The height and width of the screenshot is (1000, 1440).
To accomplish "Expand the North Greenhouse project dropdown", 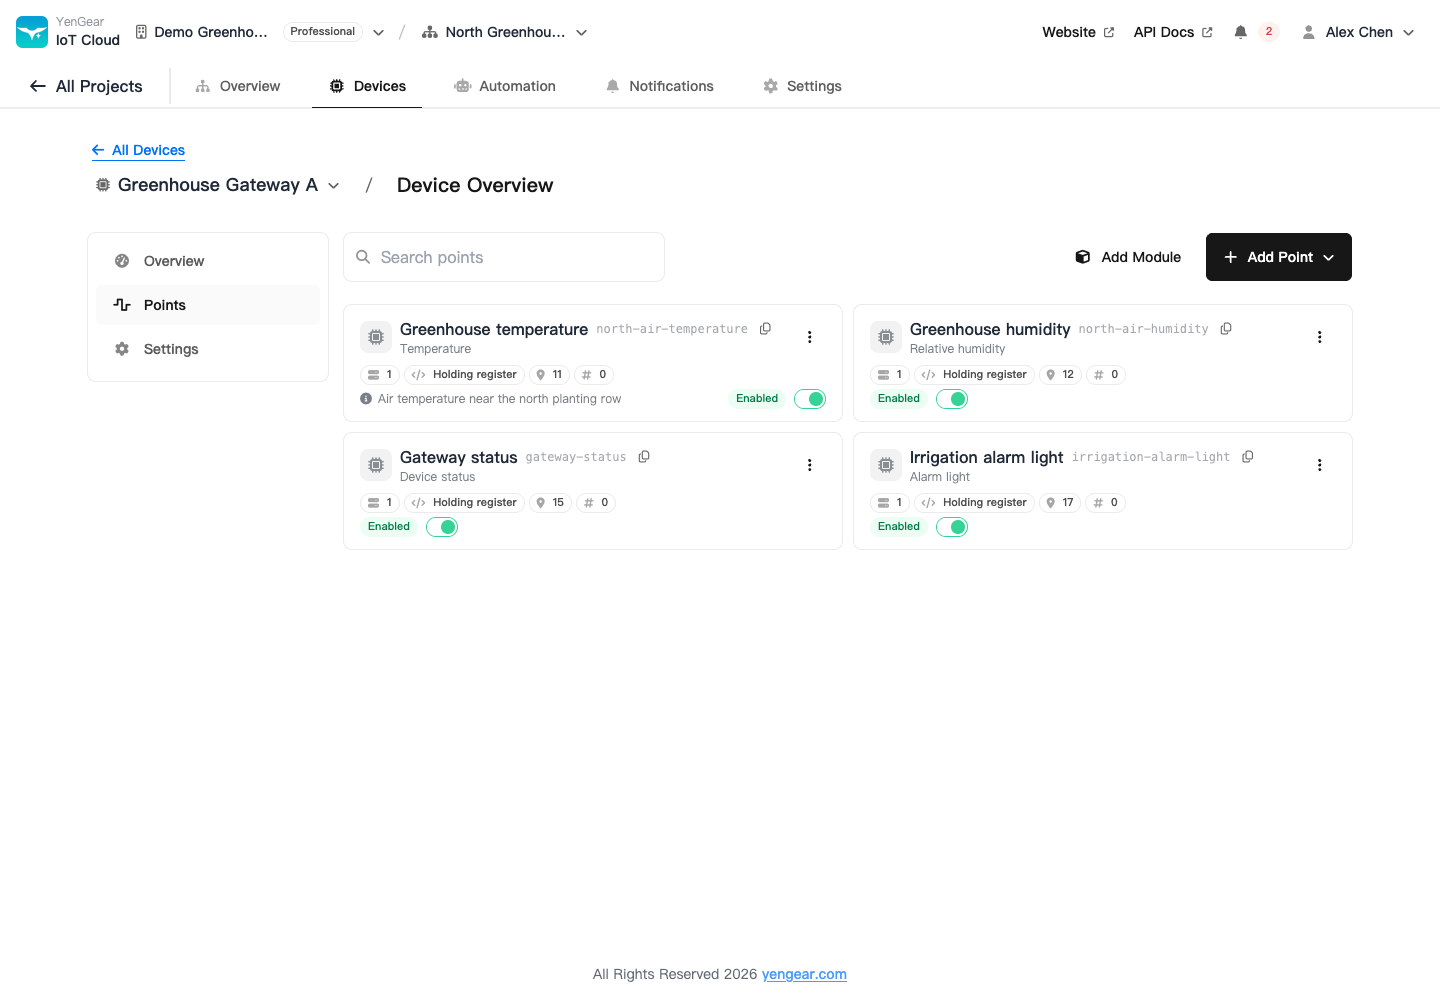I will tap(581, 32).
